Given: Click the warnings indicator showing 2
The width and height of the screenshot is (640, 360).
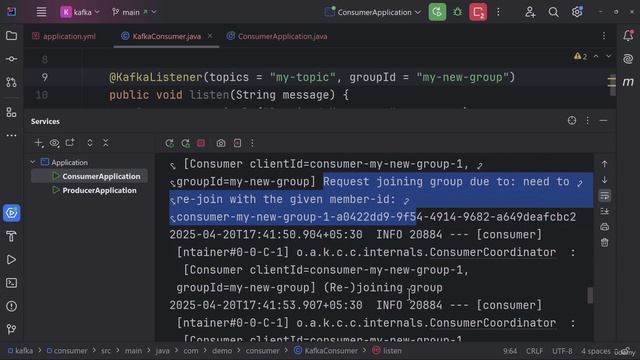Looking at the screenshot, I should (x=580, y=56).
